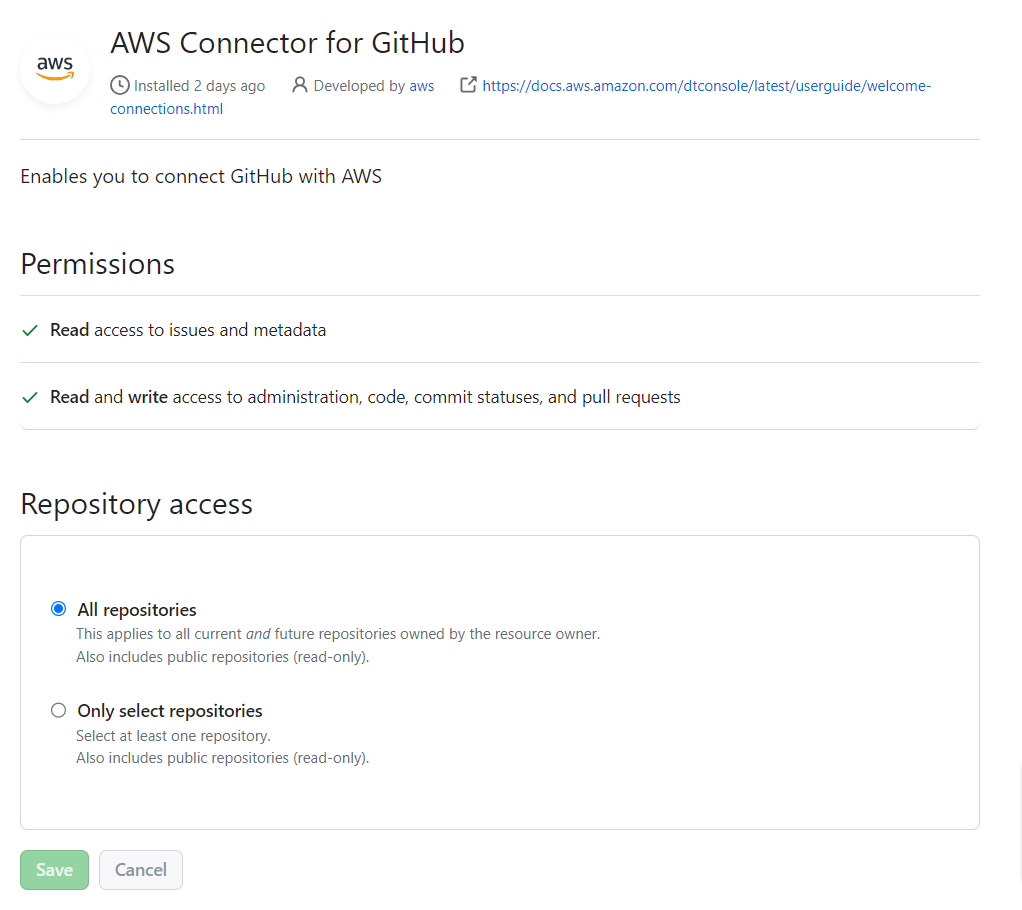Click the Repository access heading

[x=136, y=504]
